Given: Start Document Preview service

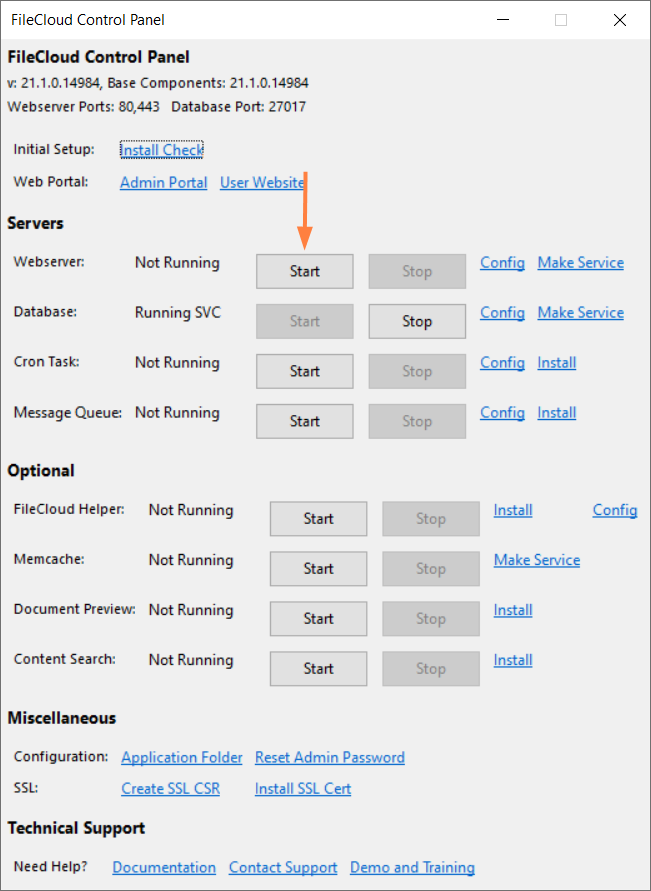Looking at the screenshot, I should tap(318, 618).
